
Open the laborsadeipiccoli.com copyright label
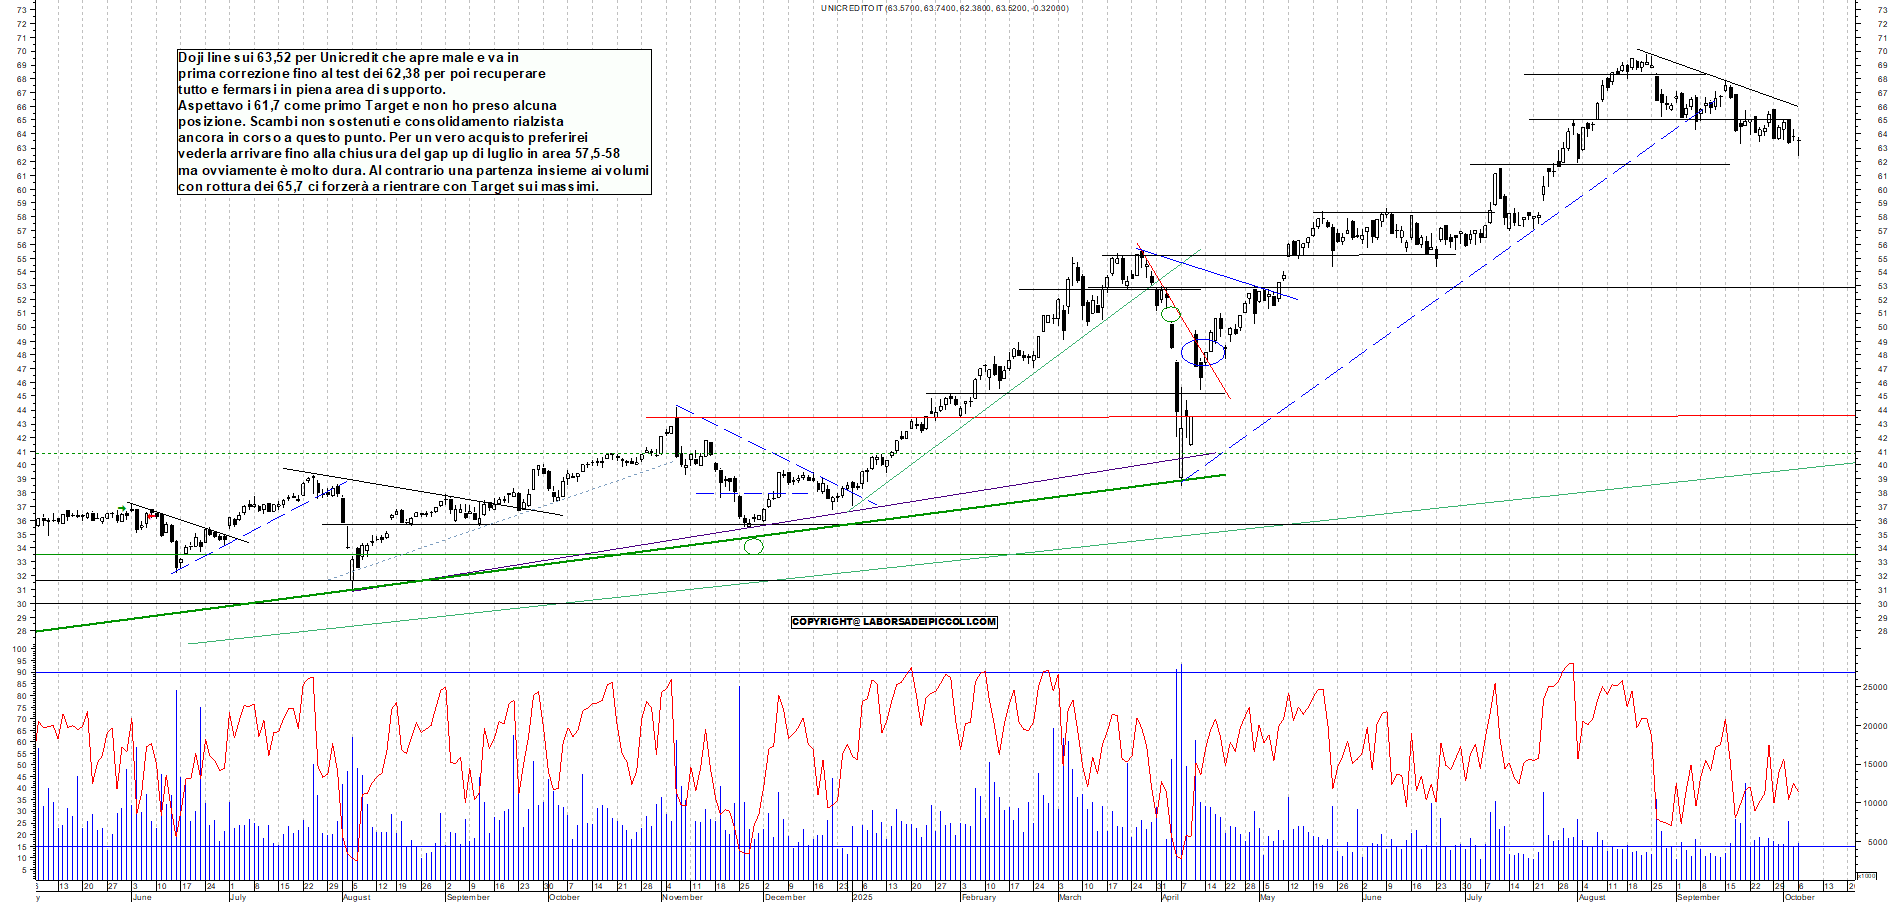click(894, 622)
